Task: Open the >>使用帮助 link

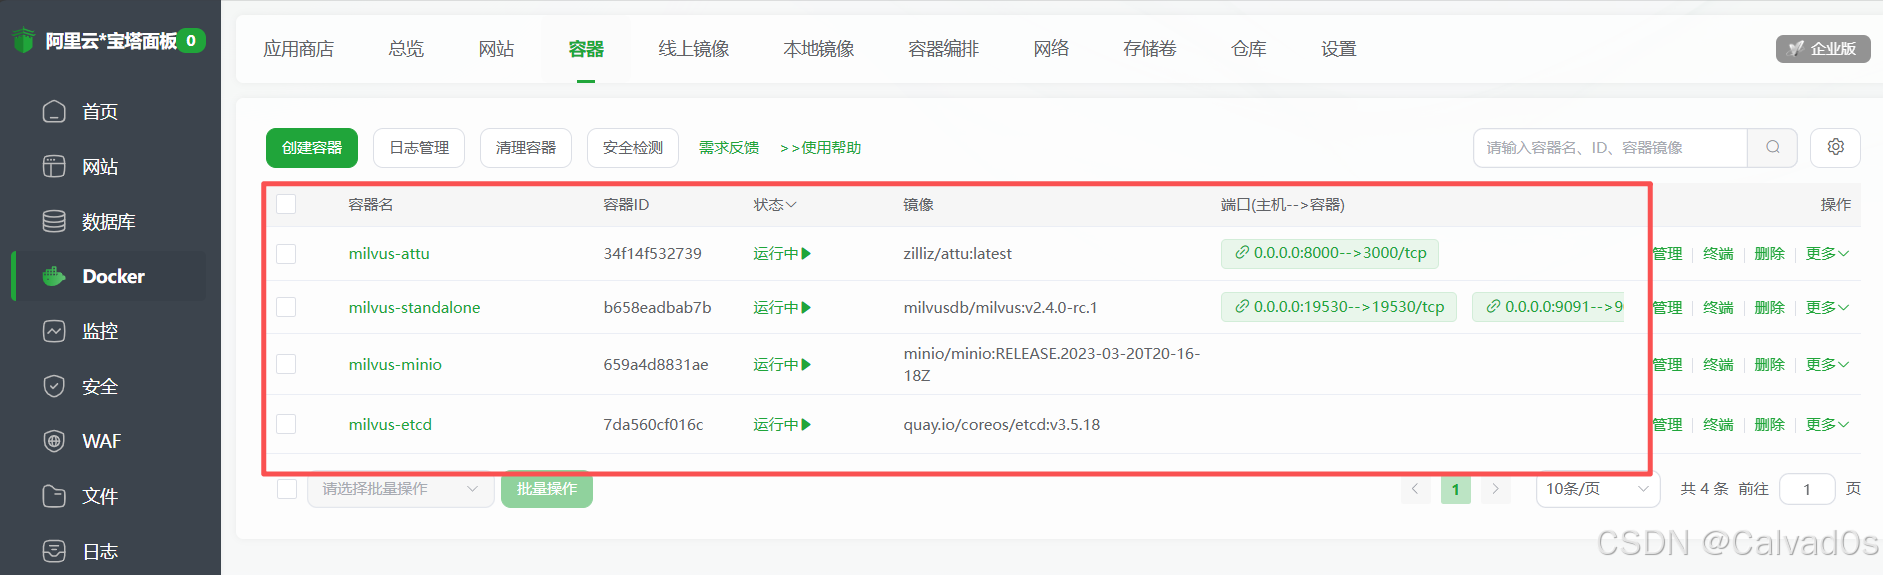Action: [821, 147]
